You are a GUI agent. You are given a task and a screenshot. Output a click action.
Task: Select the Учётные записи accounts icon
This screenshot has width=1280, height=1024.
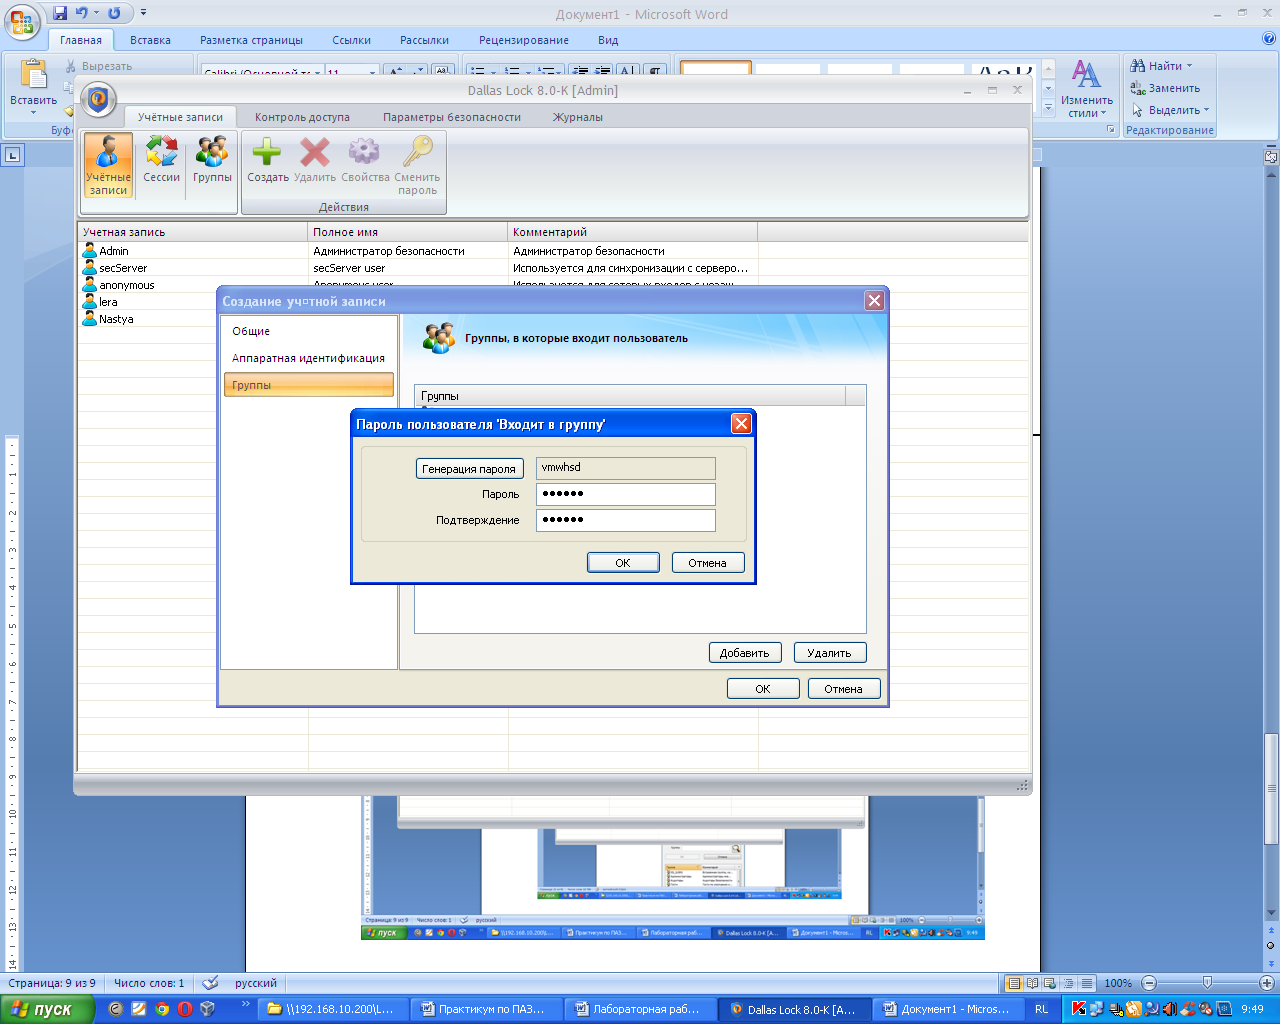tap(108, 165)
